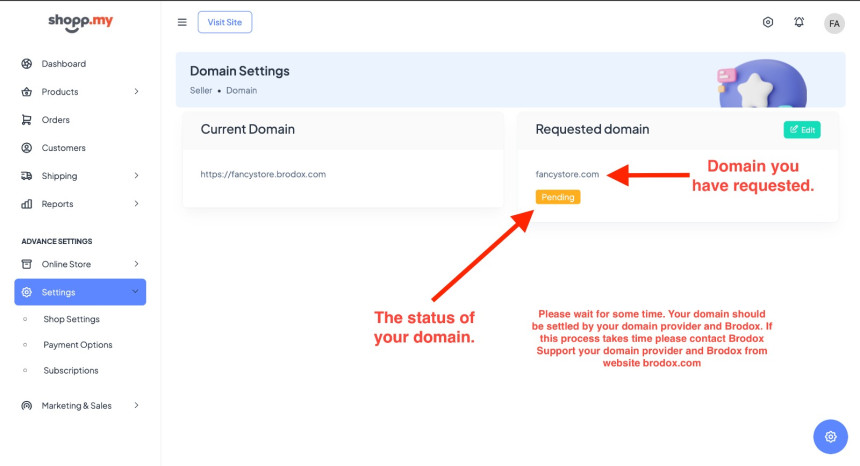Expand the Reports submenu

pyautogui.click(x=136, y=204)
